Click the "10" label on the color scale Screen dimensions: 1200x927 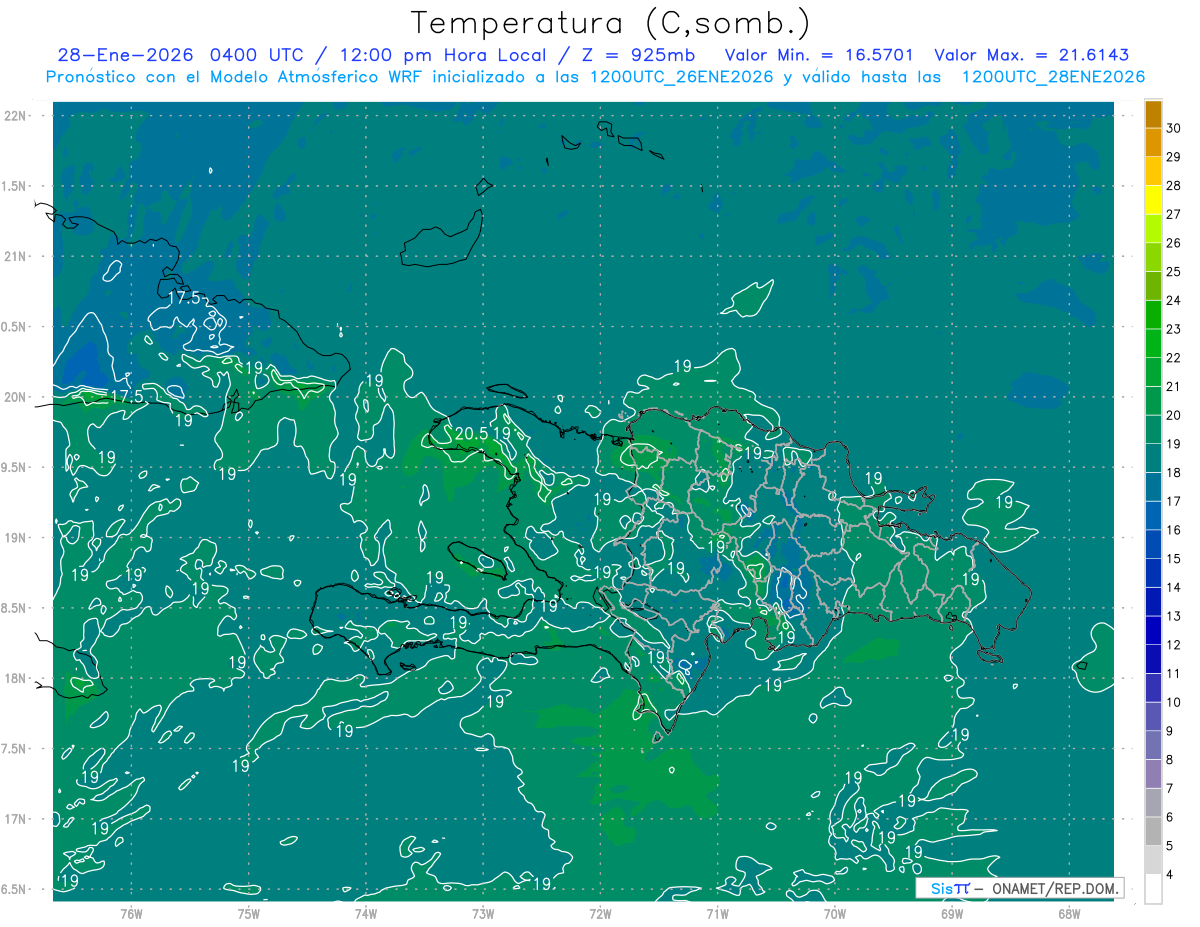[1174, 702]
